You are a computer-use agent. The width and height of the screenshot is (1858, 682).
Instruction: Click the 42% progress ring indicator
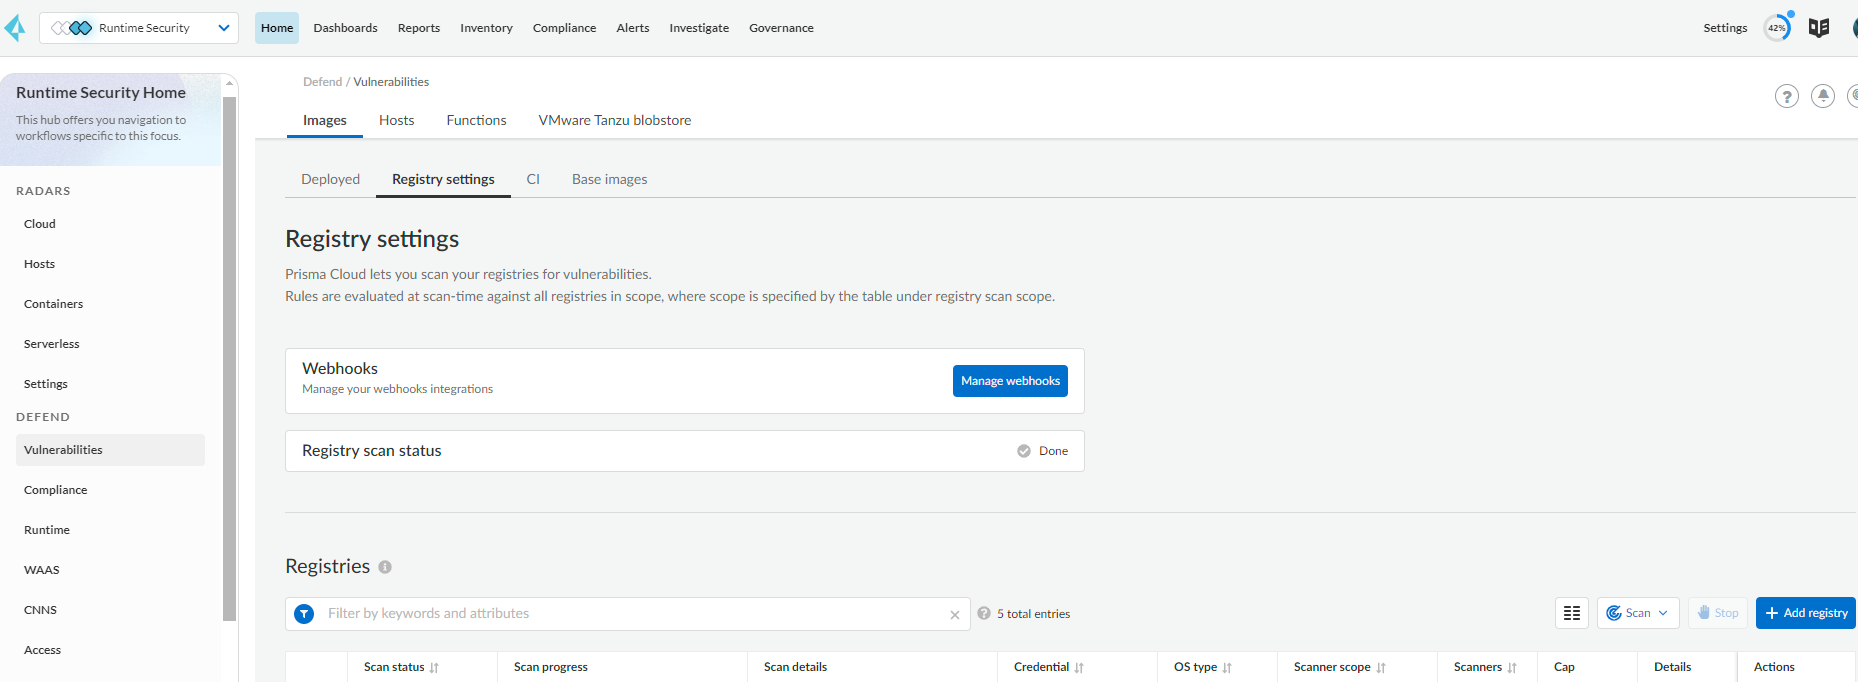[x=1777, y=28]
